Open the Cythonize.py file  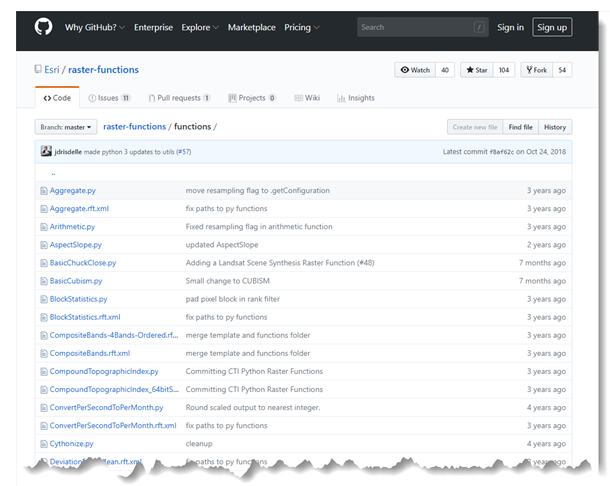(x=72, y=444)
